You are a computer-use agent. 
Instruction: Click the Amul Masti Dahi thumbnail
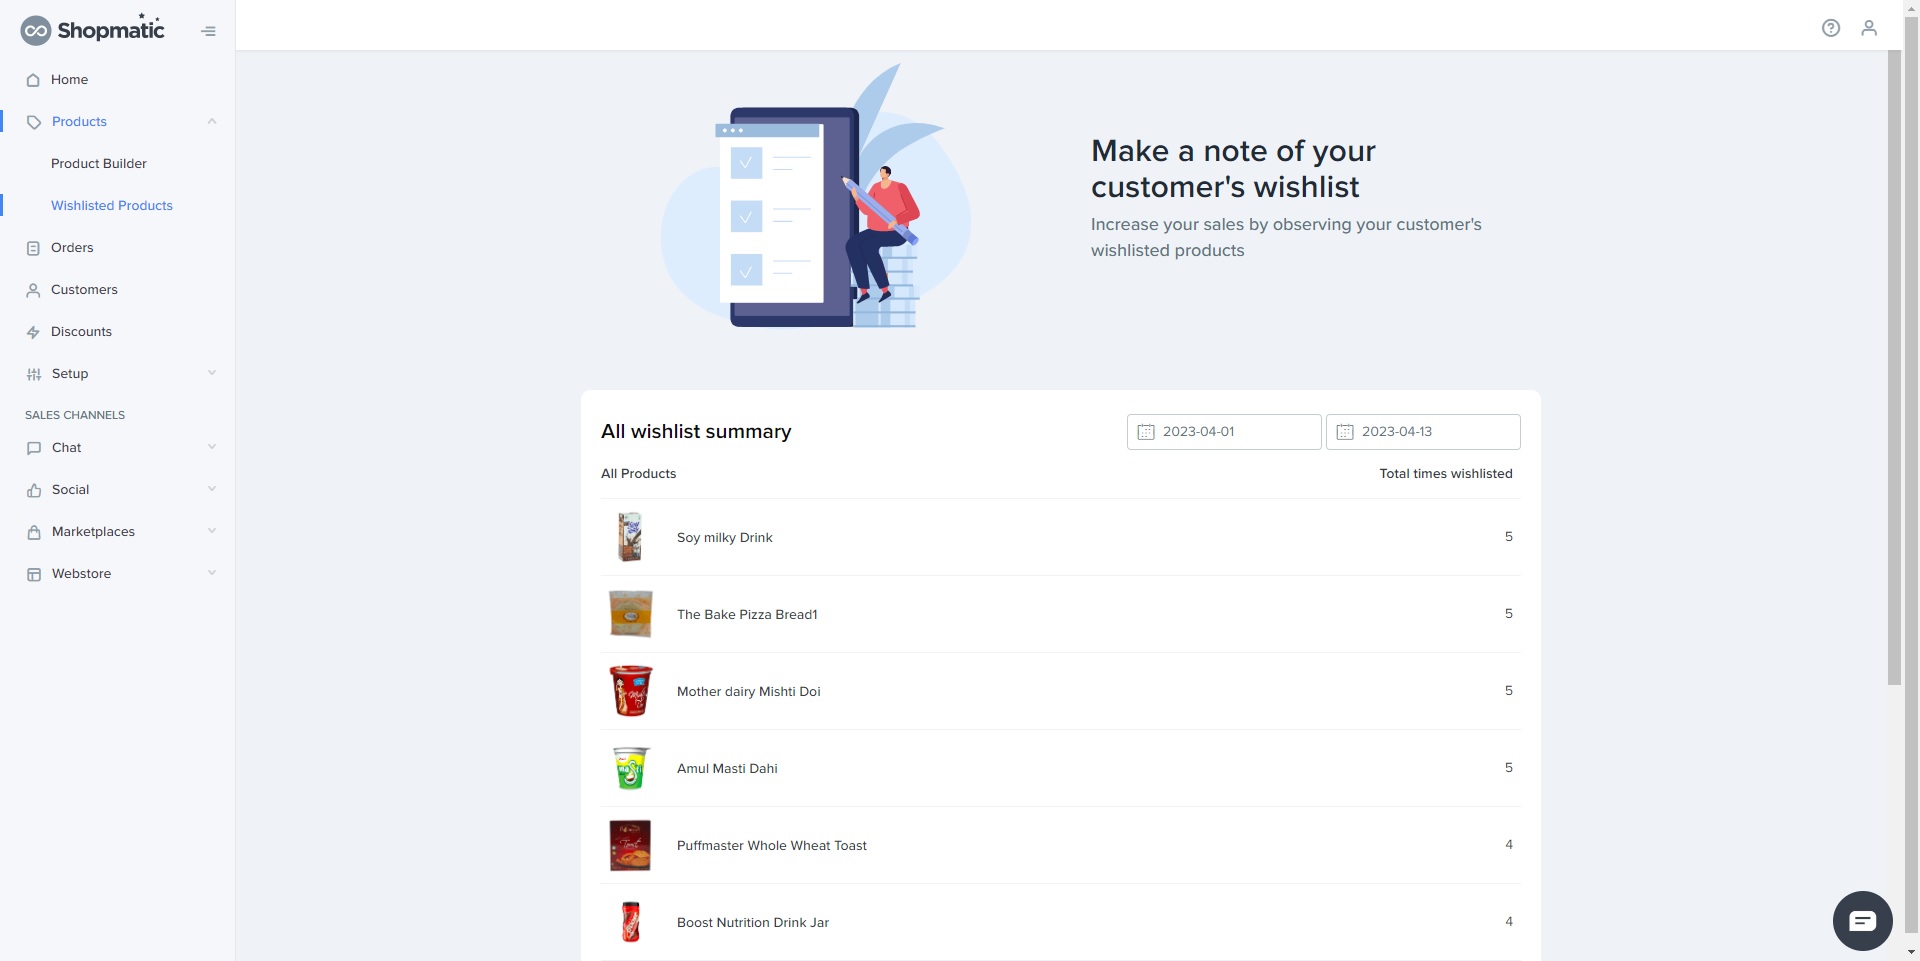(630, 768)
